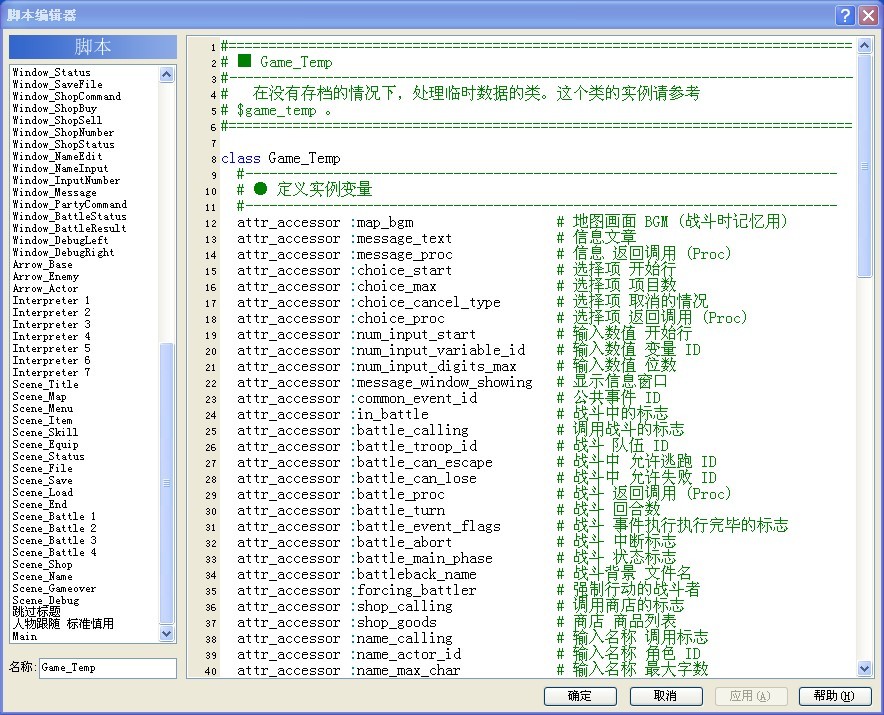Click the 帮助(H) help button

pos(835,696)
